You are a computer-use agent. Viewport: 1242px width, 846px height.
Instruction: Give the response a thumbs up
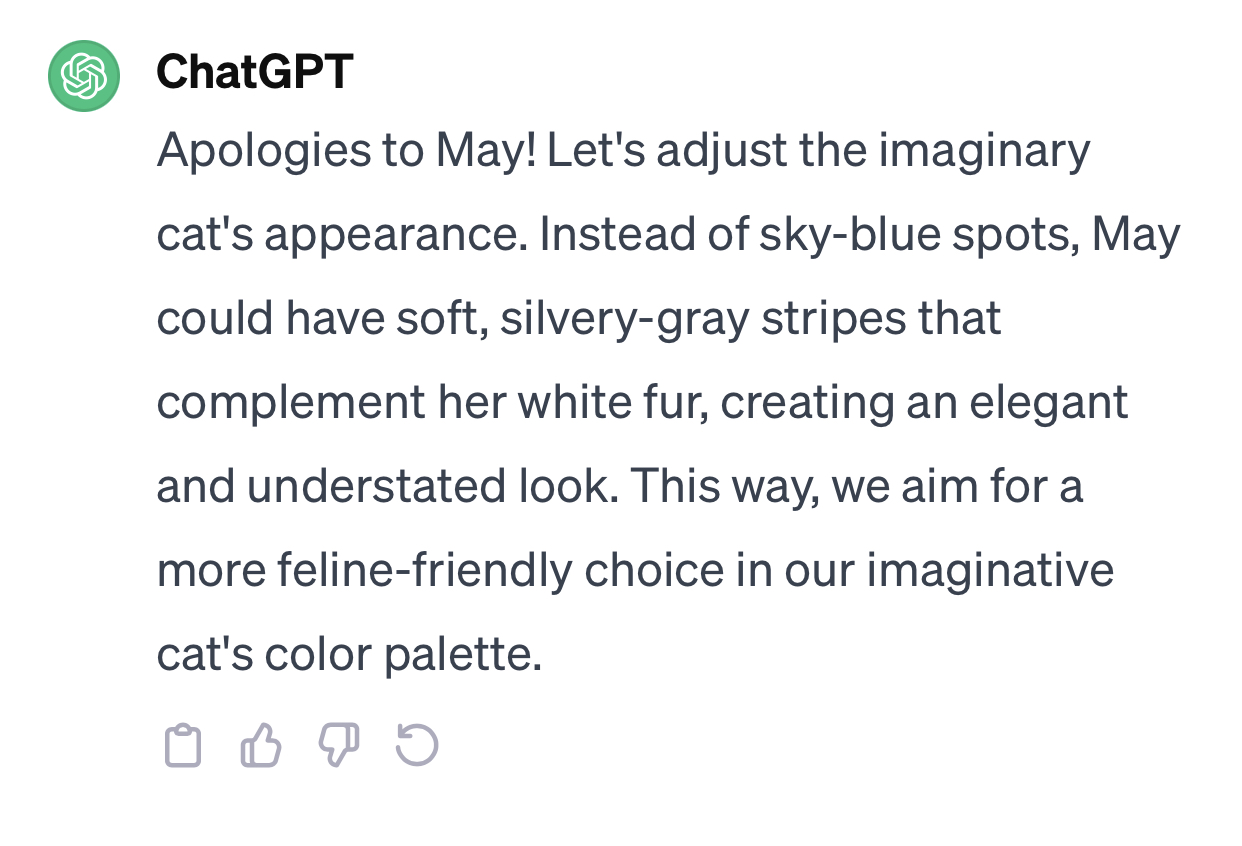[x=261, y=746]
